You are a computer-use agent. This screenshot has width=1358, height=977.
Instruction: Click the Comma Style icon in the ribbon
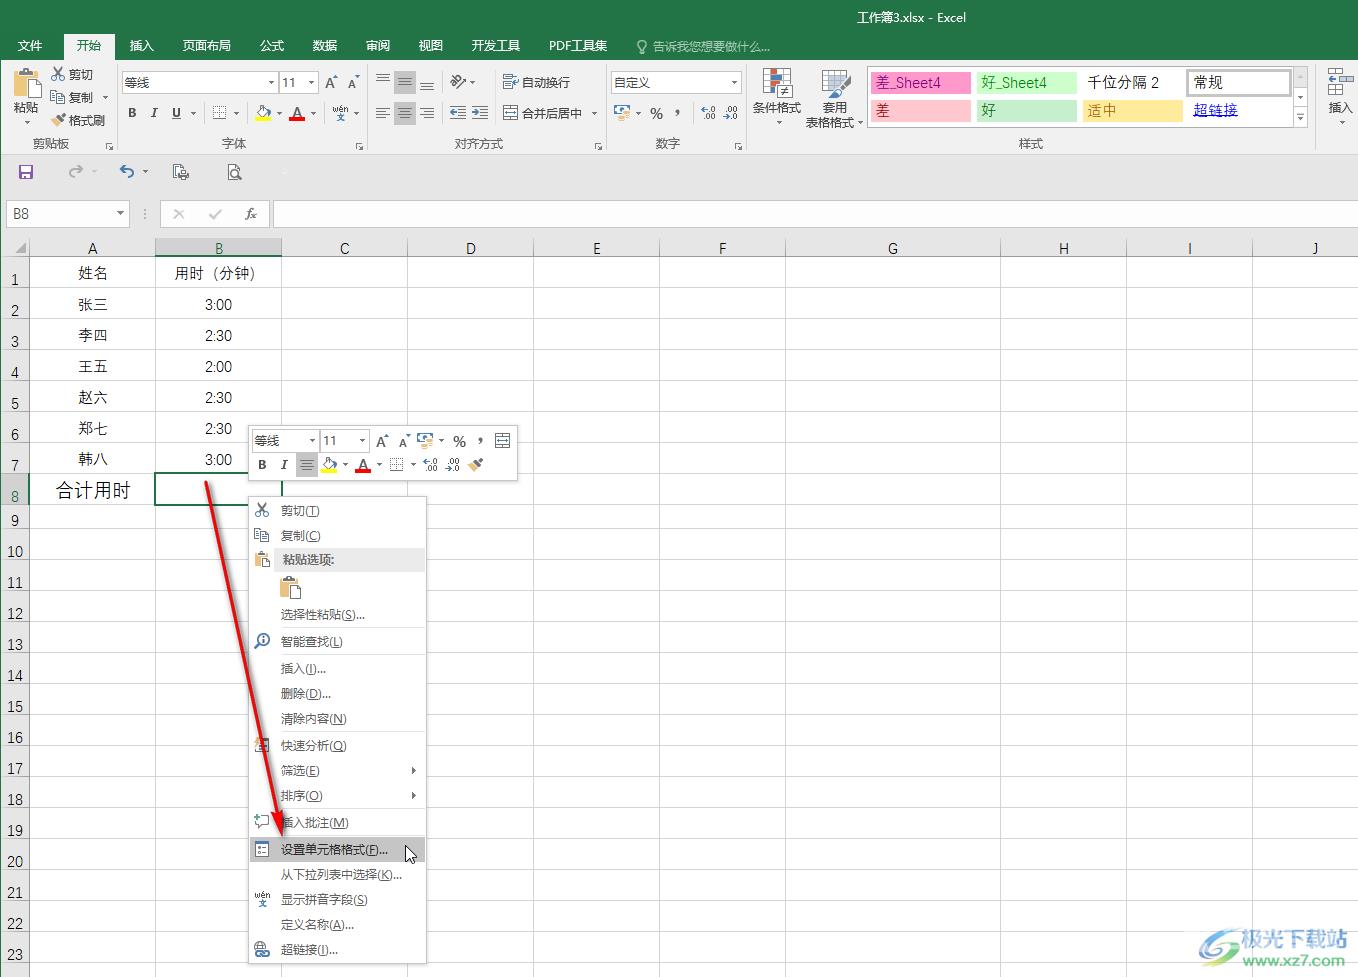678,113
